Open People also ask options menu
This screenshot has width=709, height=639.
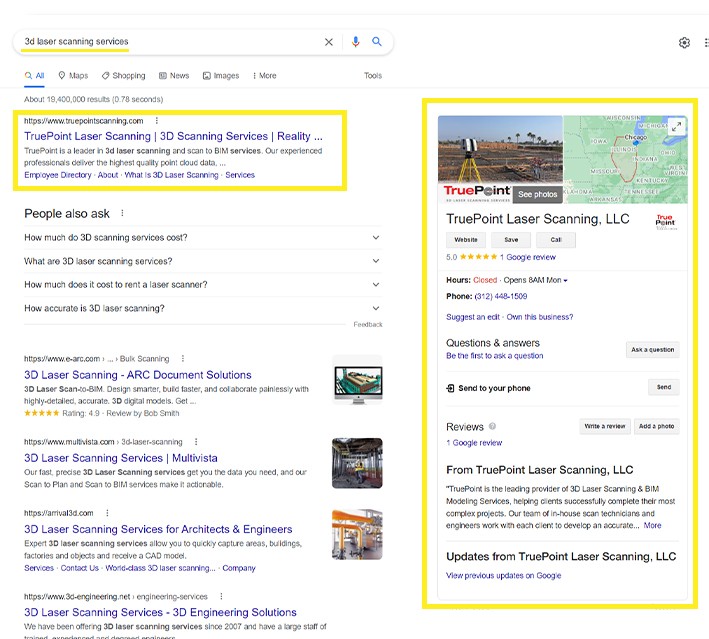pos(122,214)
